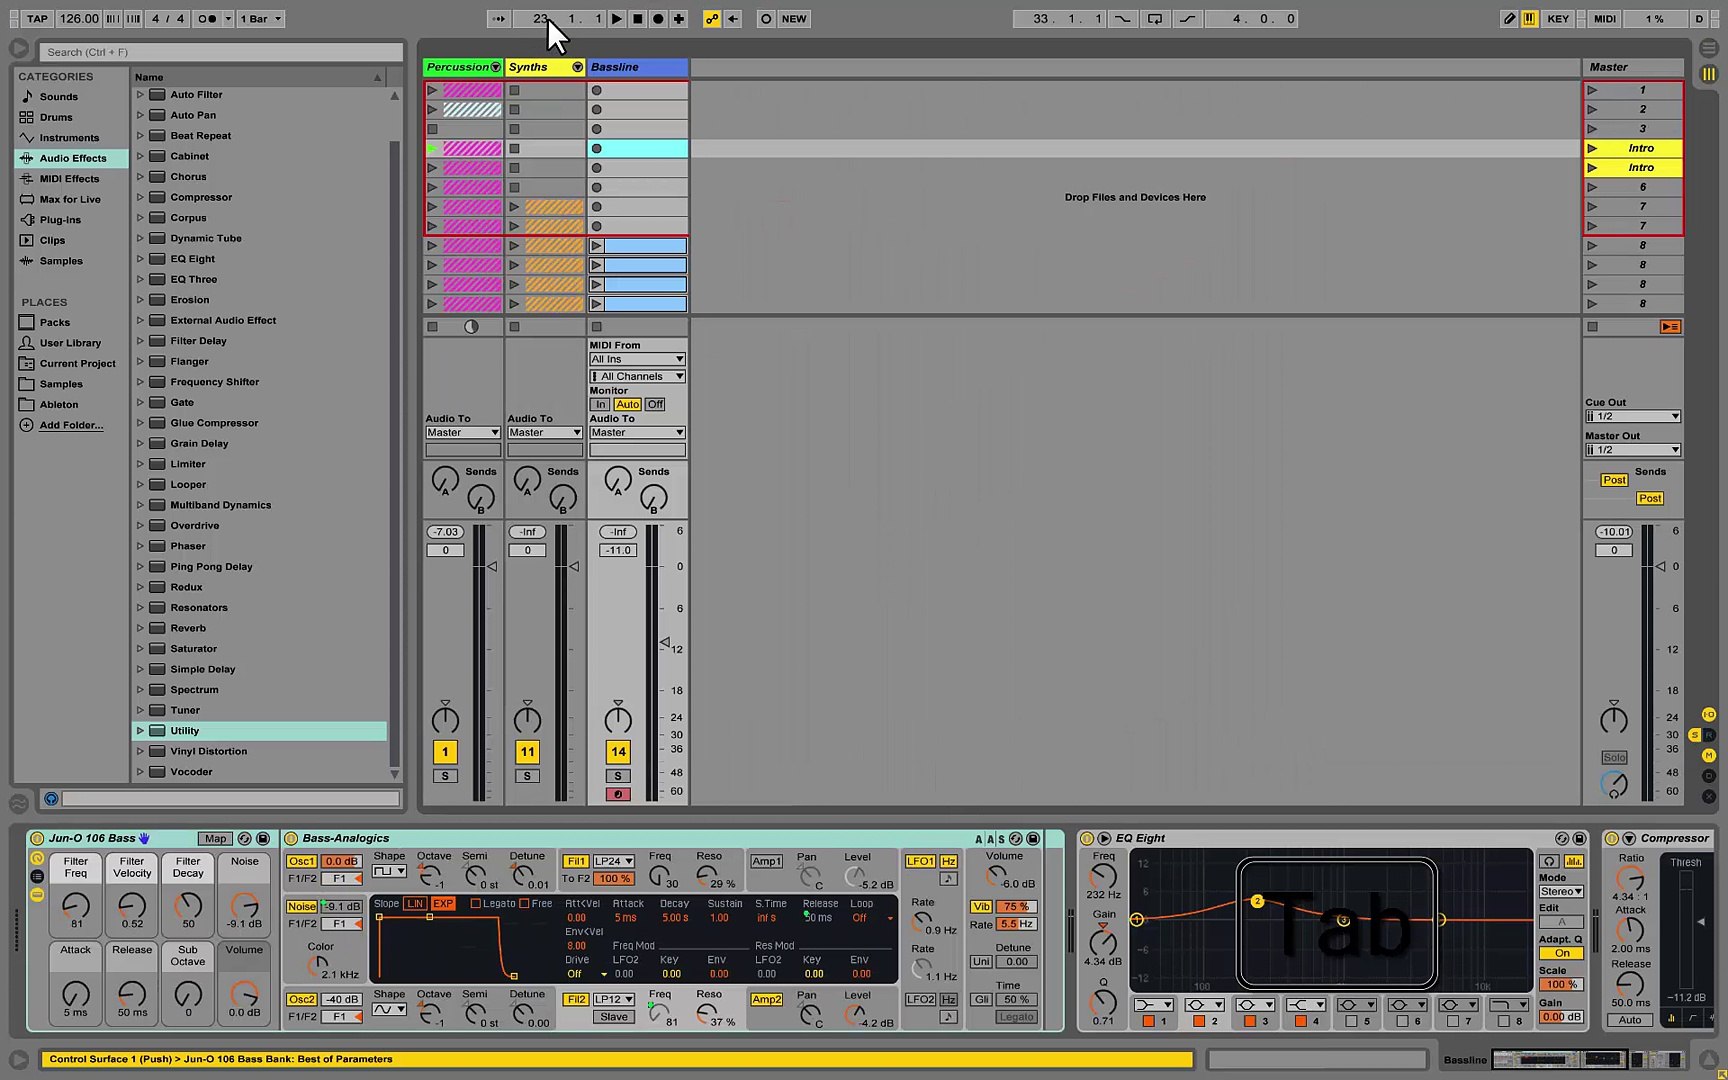The image size is (1728, 1080).
Task: Set Monitor to In on Bassline
Action: [600, 405]
